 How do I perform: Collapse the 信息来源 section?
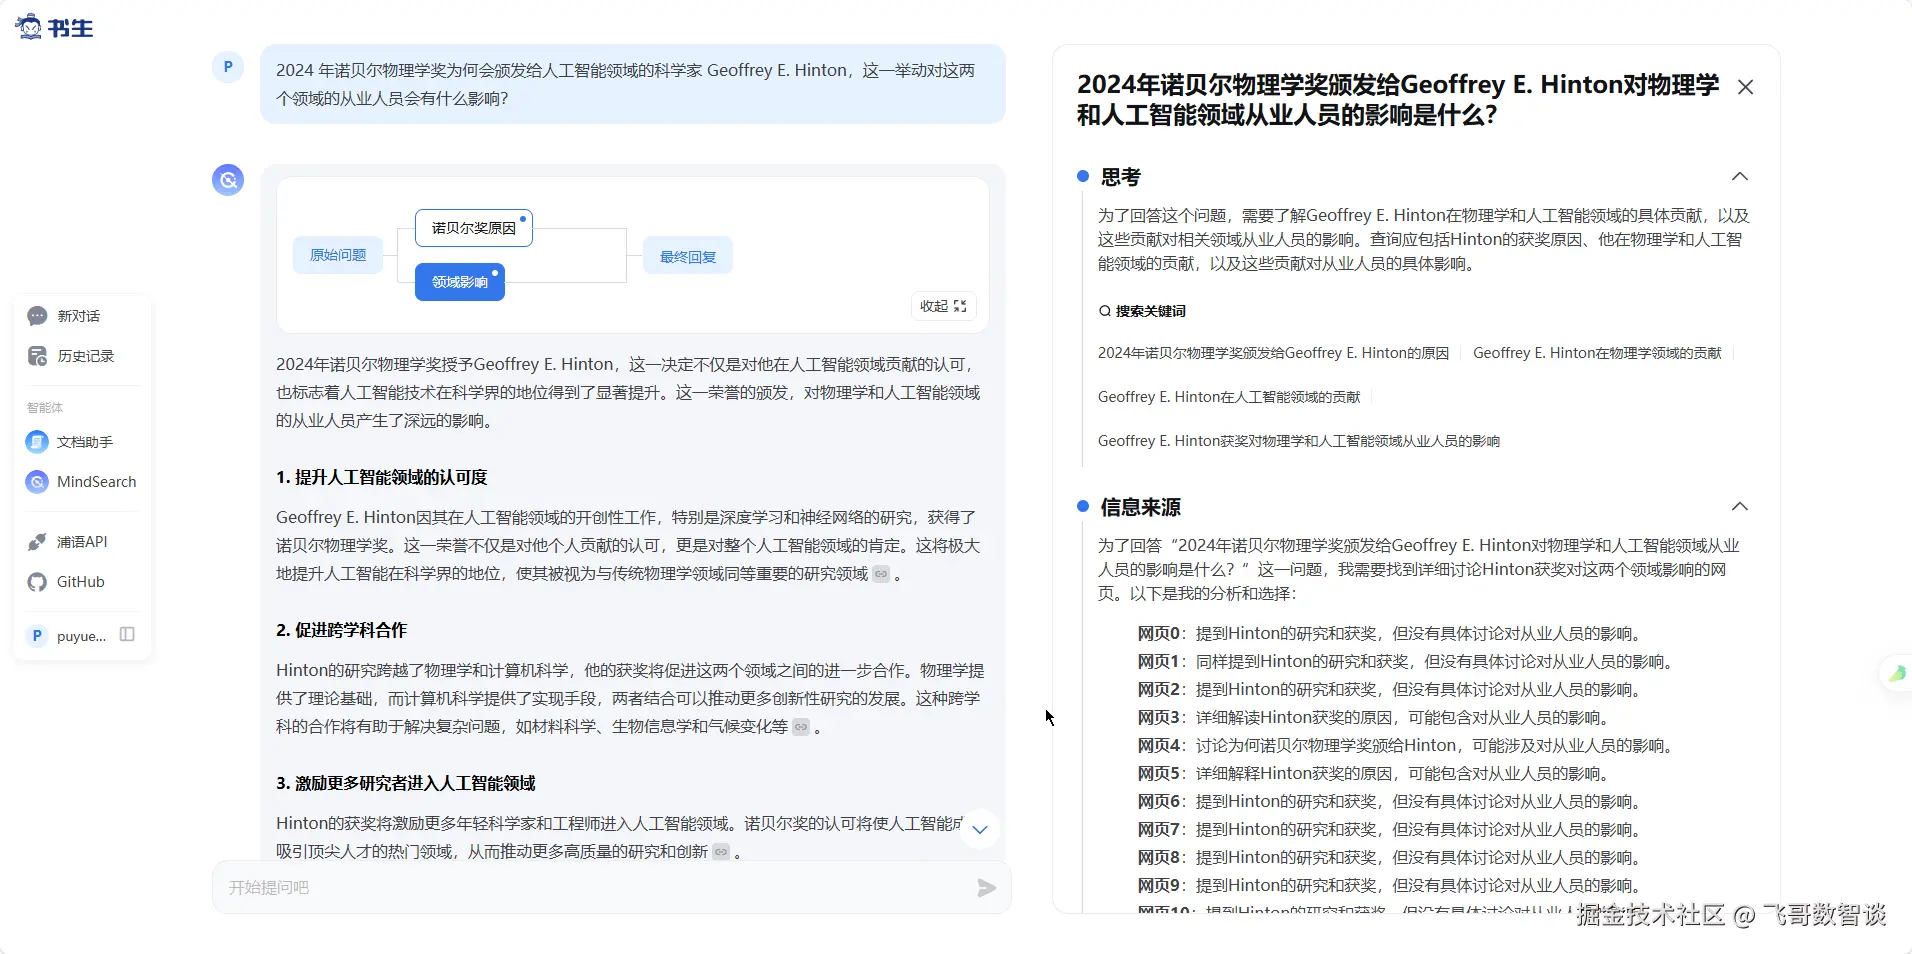pos(1740,507)
